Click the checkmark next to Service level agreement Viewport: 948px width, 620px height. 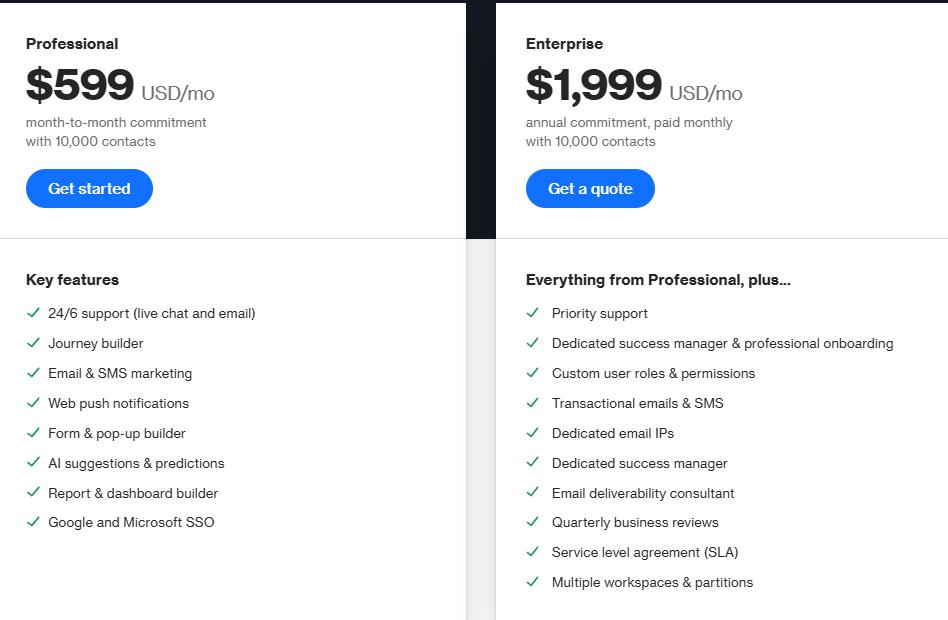click(x=533, y=552)
